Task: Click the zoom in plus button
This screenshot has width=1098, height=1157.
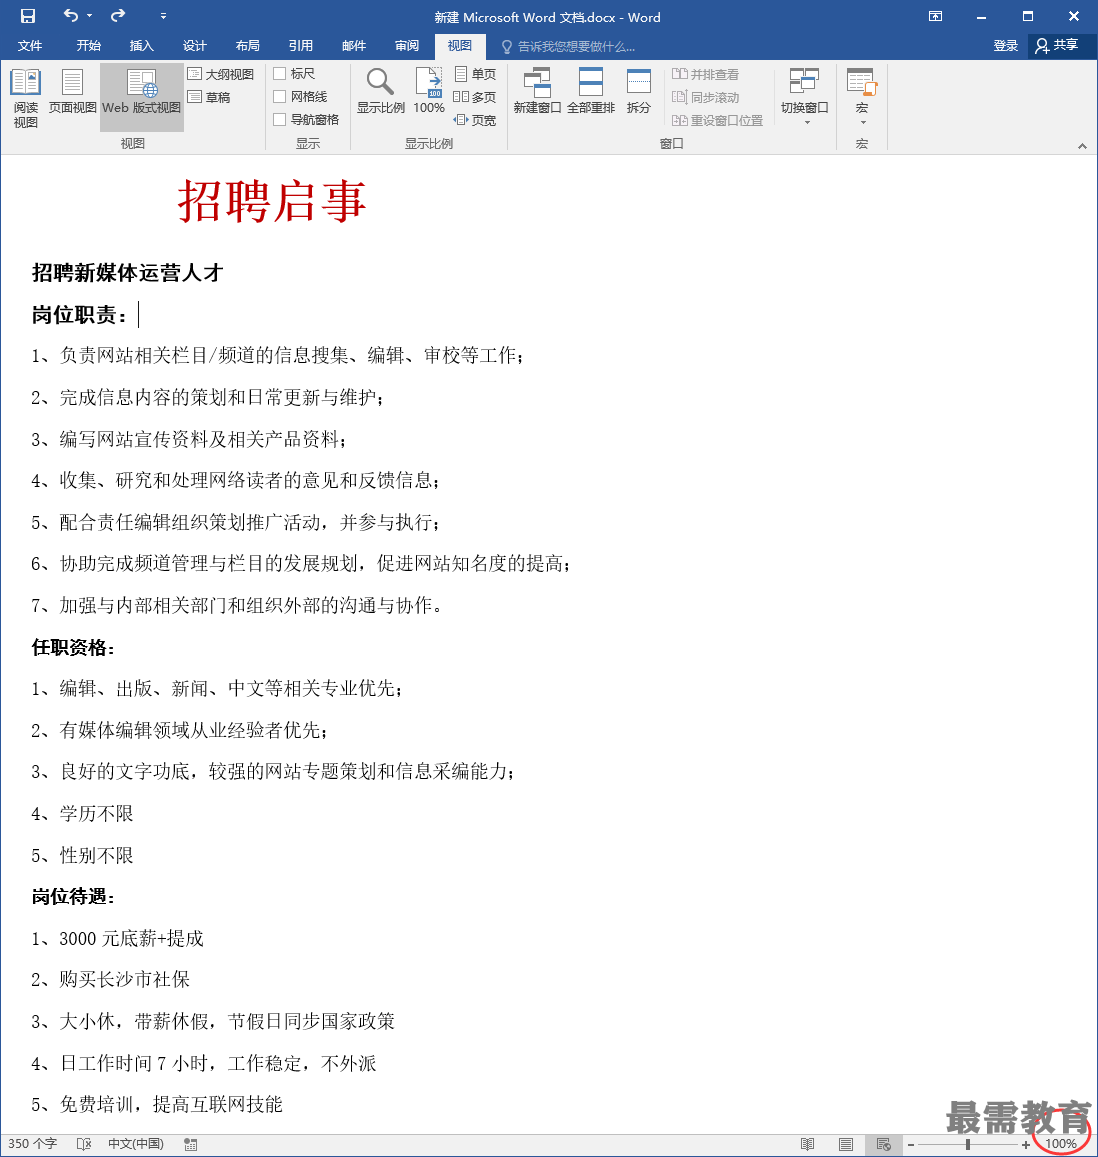Action: tap(1026, 1144)
